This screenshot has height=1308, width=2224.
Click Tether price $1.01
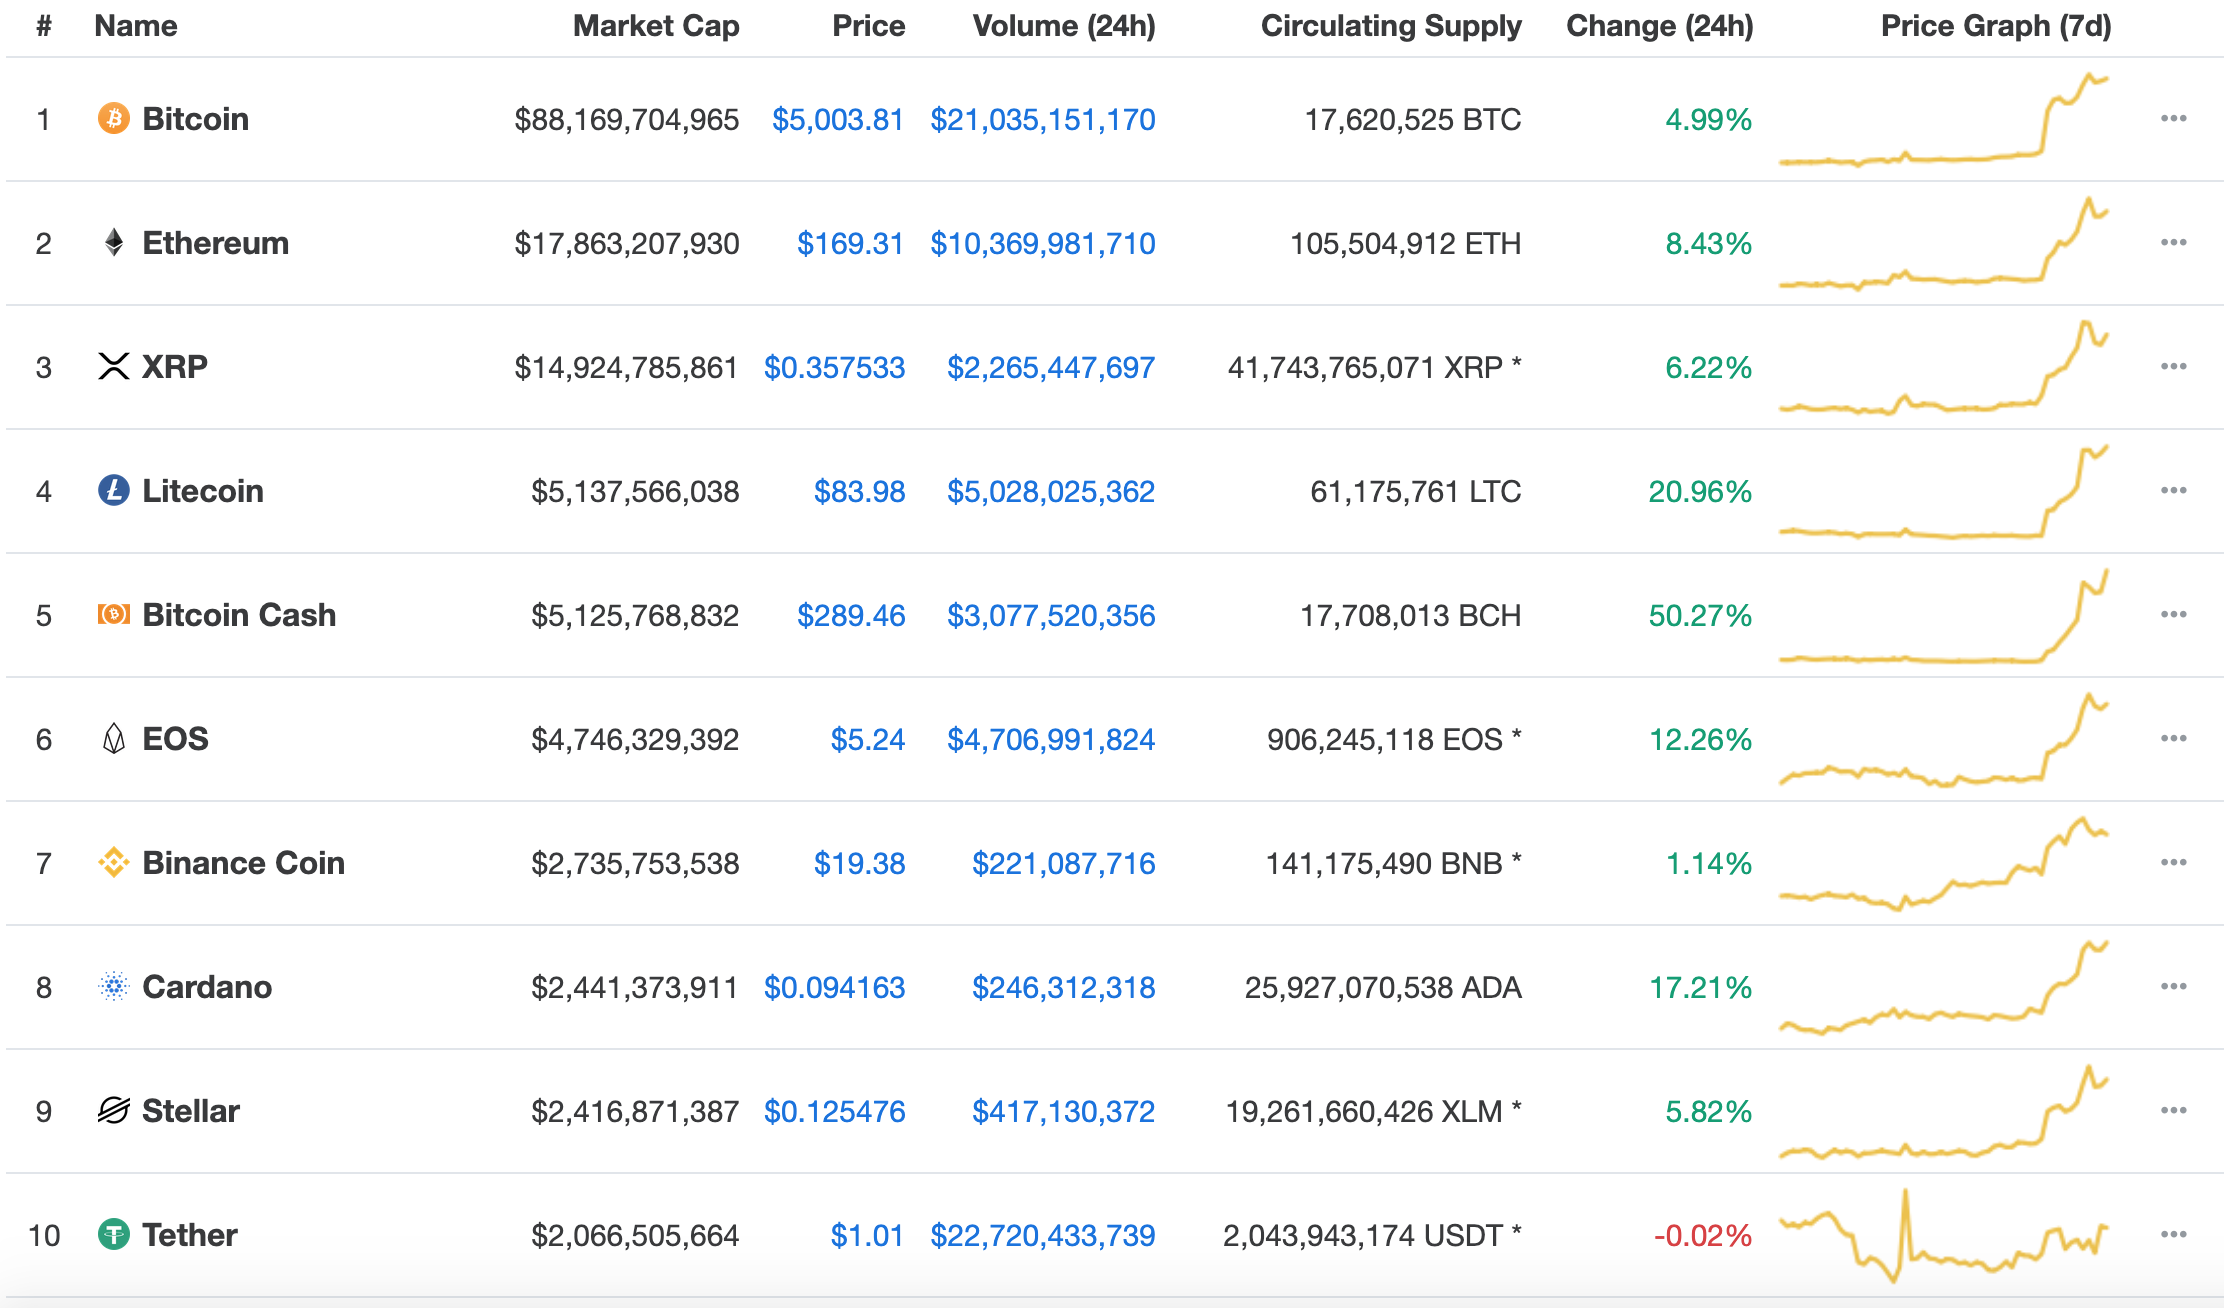[x=867, y=1236]
